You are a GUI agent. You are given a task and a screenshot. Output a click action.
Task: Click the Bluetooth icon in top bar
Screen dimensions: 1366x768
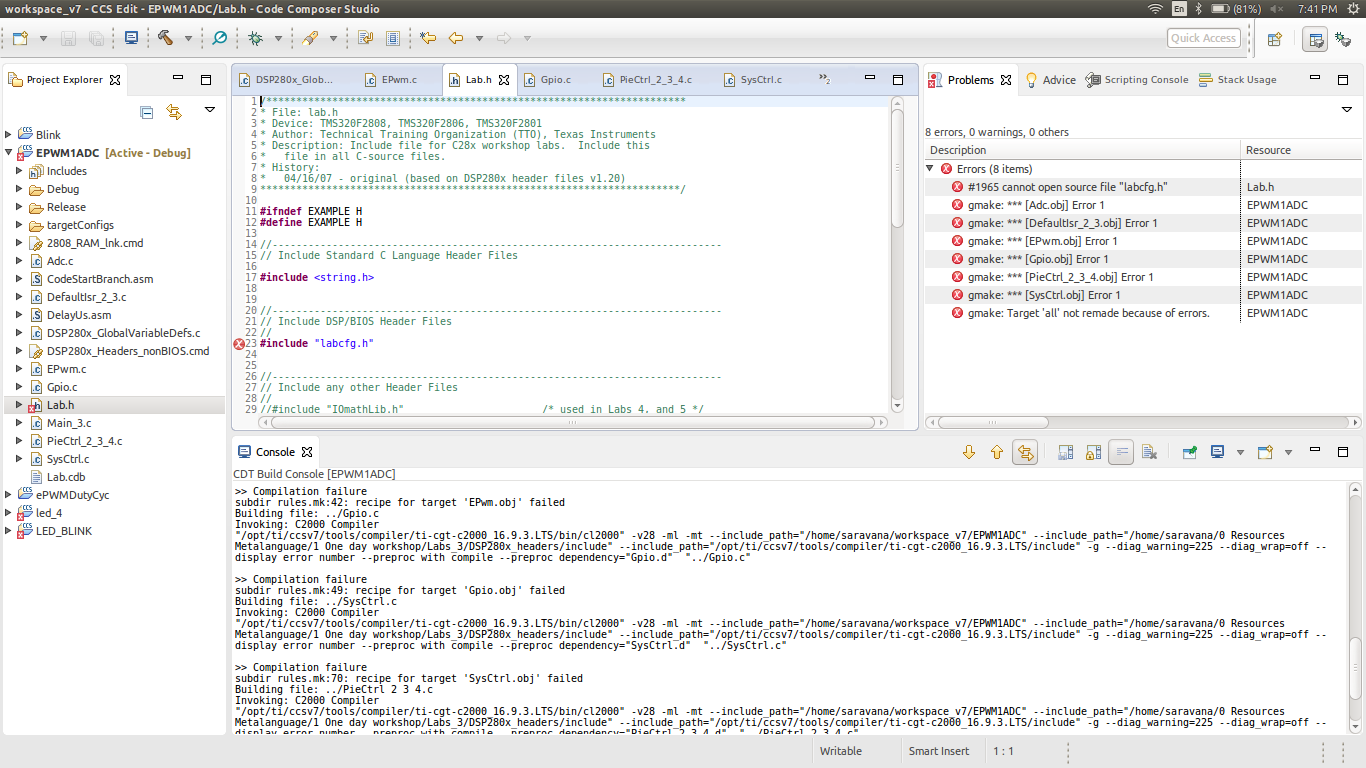pos(1199,9)
